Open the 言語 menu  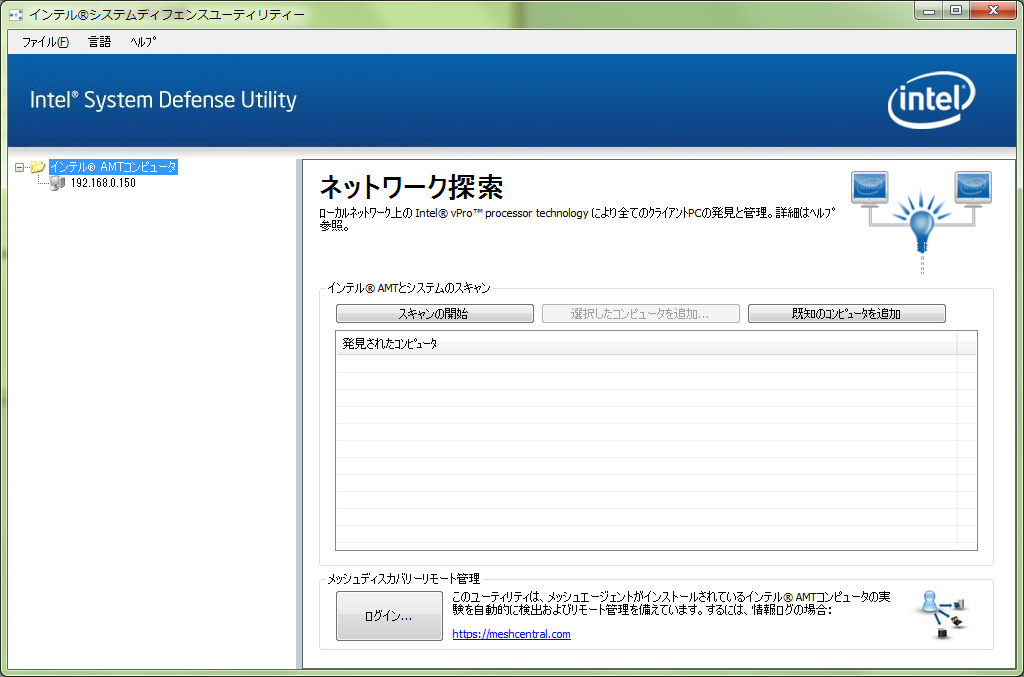(x=99, y=42)
